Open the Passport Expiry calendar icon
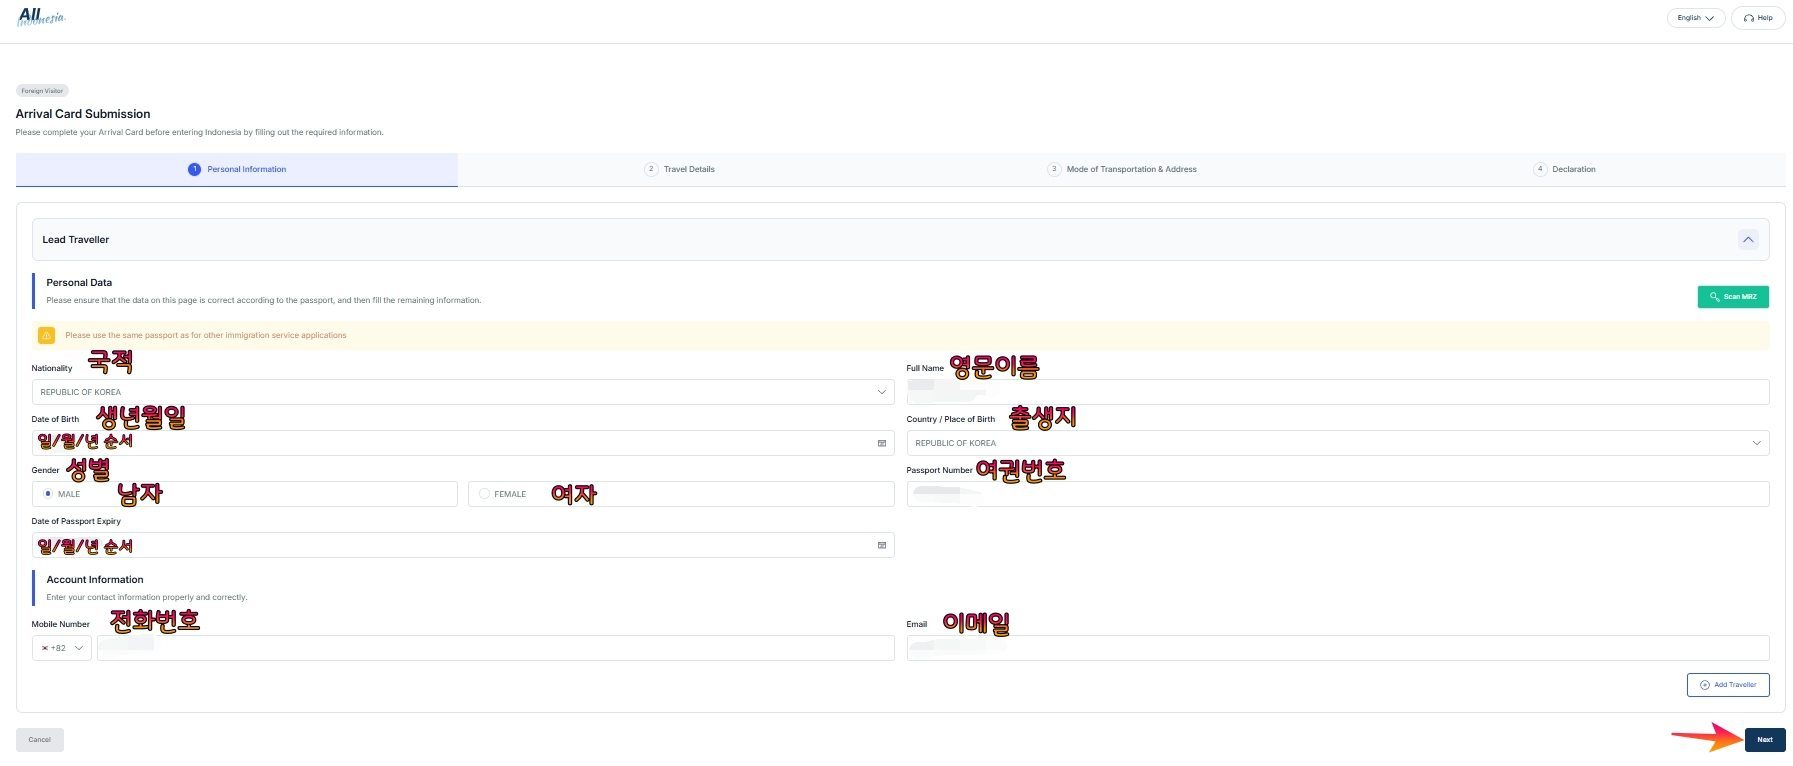Screen dimensions: 1793x766 pos(881,545)
